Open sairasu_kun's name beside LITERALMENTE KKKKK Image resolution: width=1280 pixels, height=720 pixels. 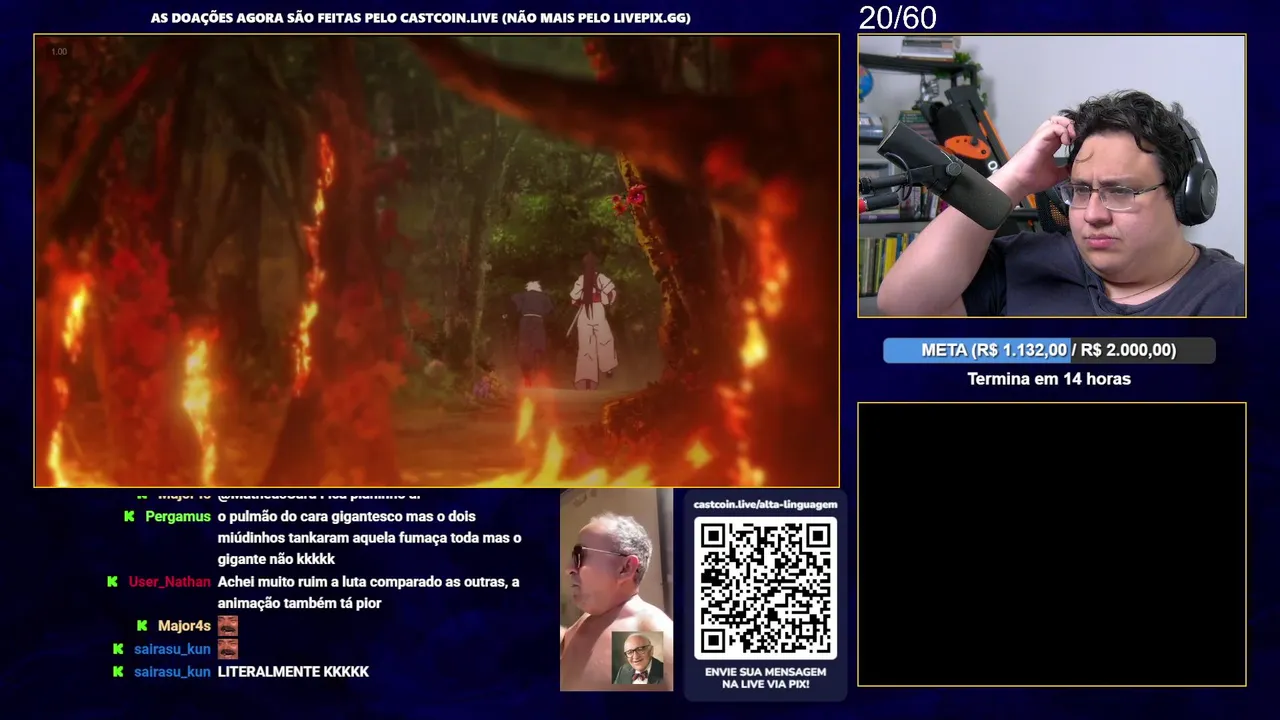pyautogui.click(x=172, y=672)
